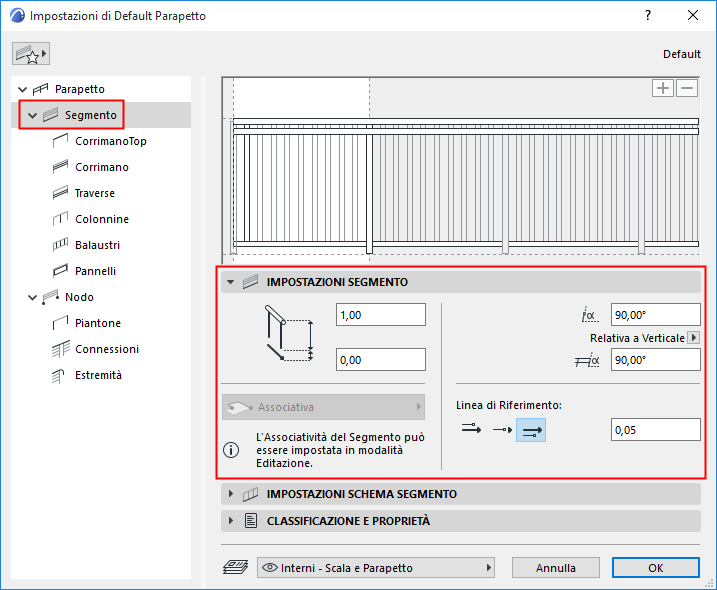Click the Pannelli panel icon
717x590 pixels.
point(60,271)
